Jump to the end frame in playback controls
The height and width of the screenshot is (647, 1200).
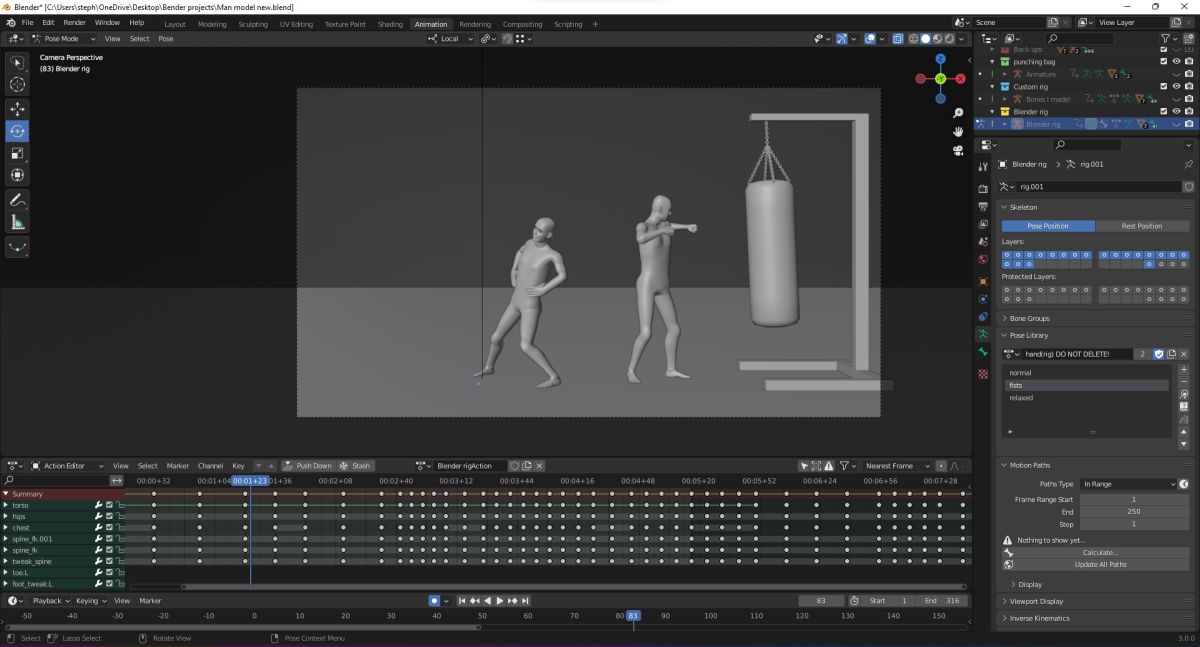(x=525, y=601)
